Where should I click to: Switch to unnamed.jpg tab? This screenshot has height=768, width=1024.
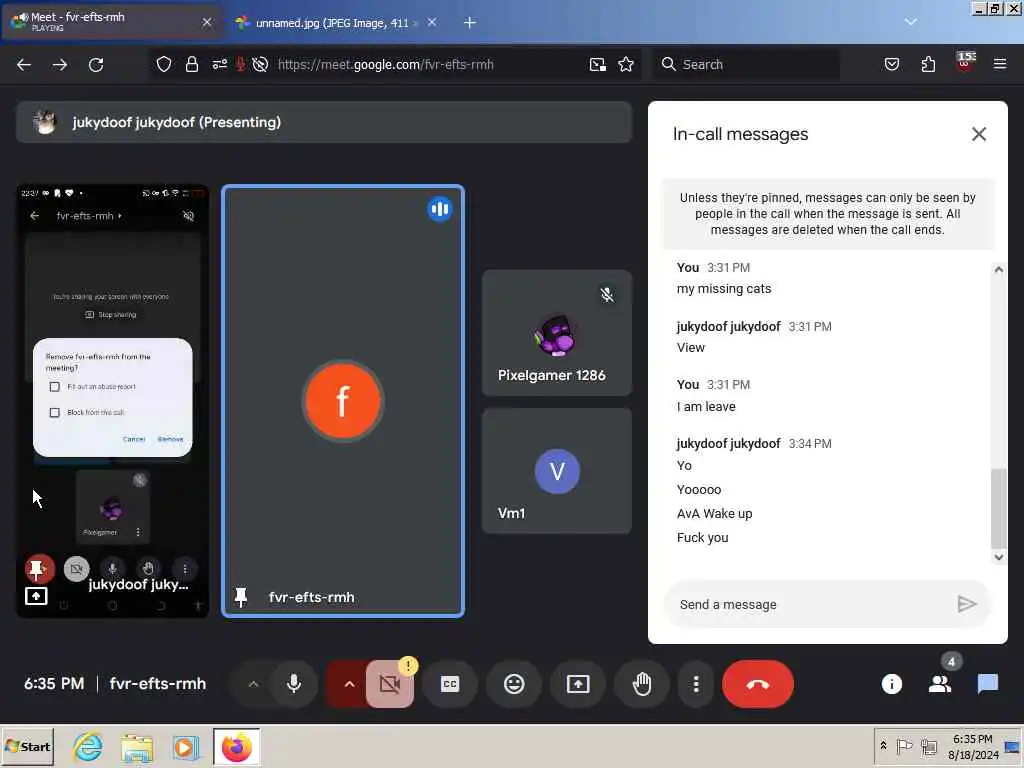click(x=332, y=23)
